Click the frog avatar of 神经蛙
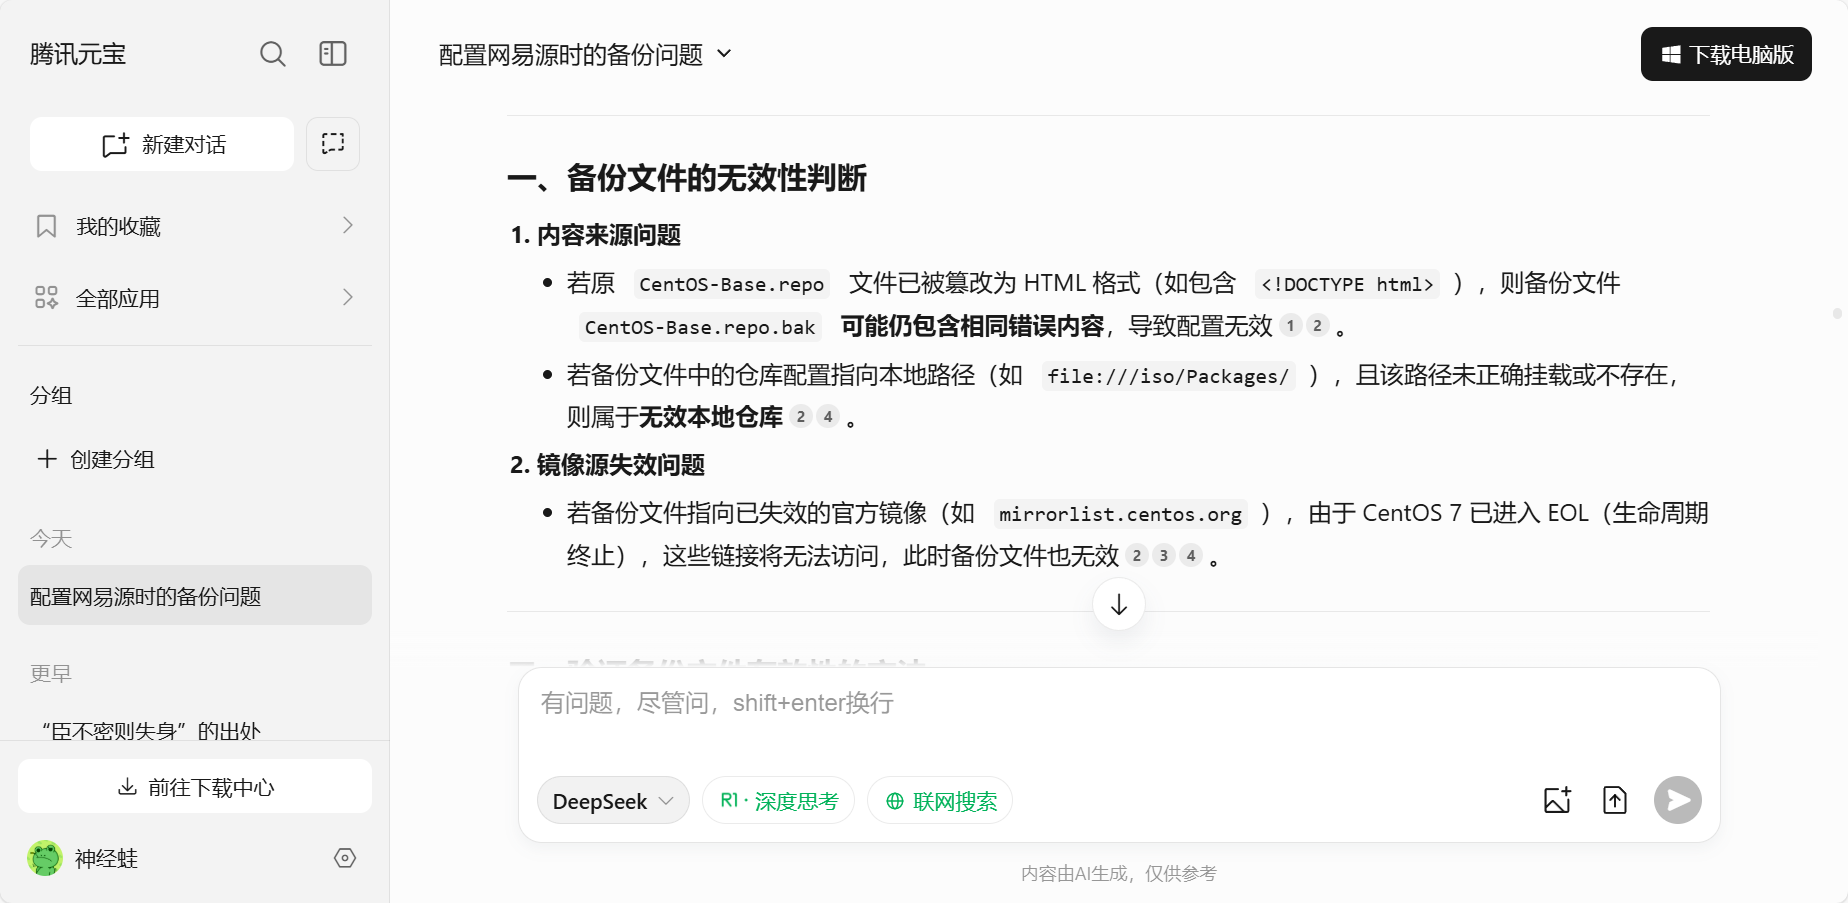Viewport: 1848px width, 903px height. (x=45, y=858)
